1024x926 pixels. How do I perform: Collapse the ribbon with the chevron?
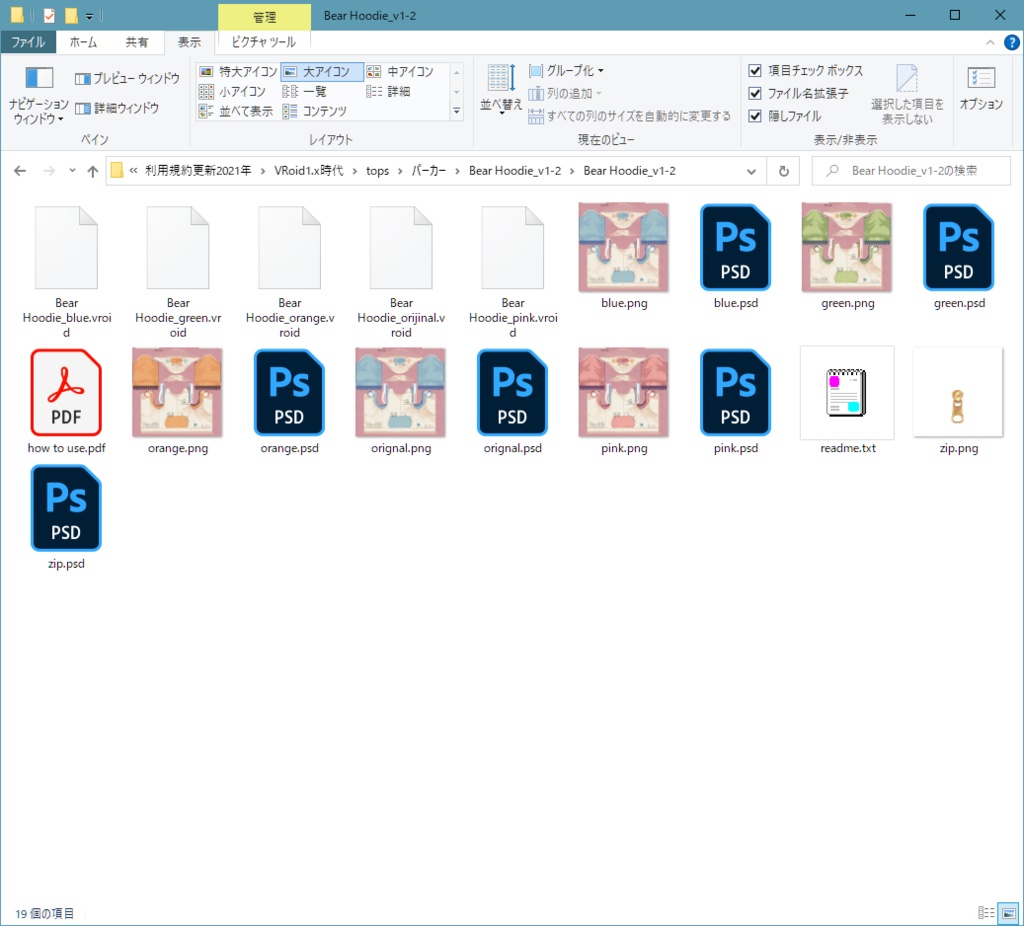click(990, 42)
